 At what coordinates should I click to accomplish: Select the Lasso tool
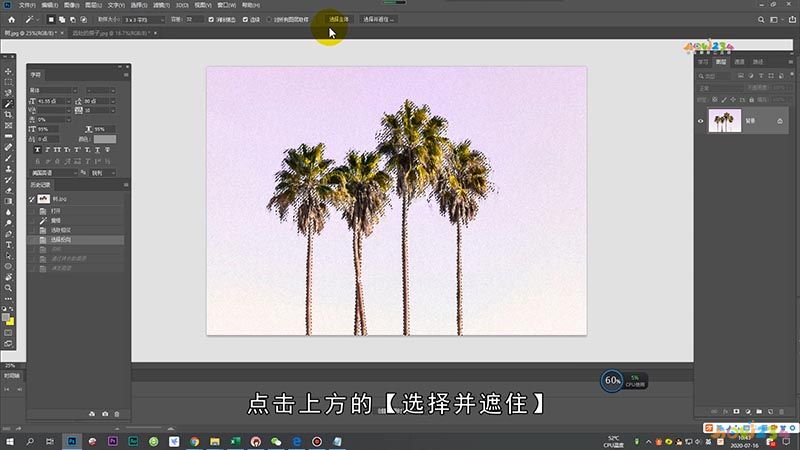coord(8,93)
